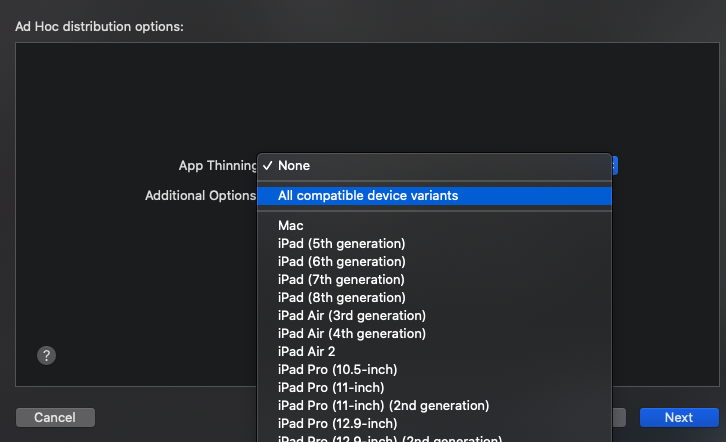Click the Next button
Screen dimensions: 726x442
[679, 417]
